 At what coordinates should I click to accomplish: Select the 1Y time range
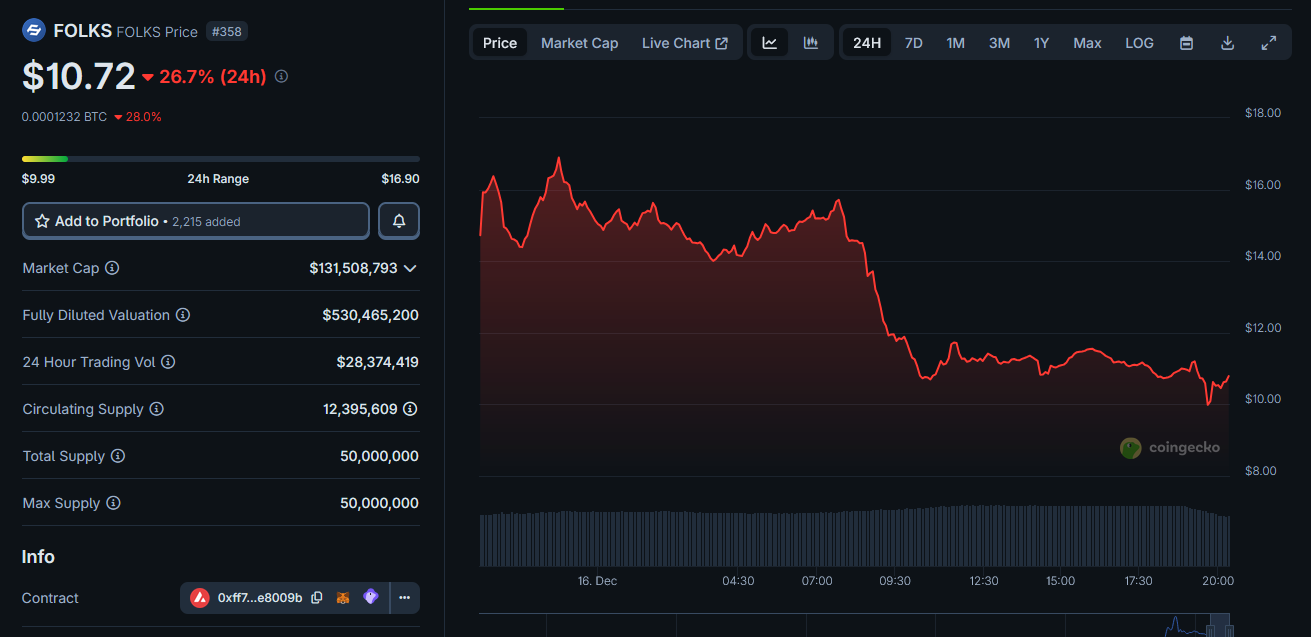pyautogui.click(x=1041, y=43)
